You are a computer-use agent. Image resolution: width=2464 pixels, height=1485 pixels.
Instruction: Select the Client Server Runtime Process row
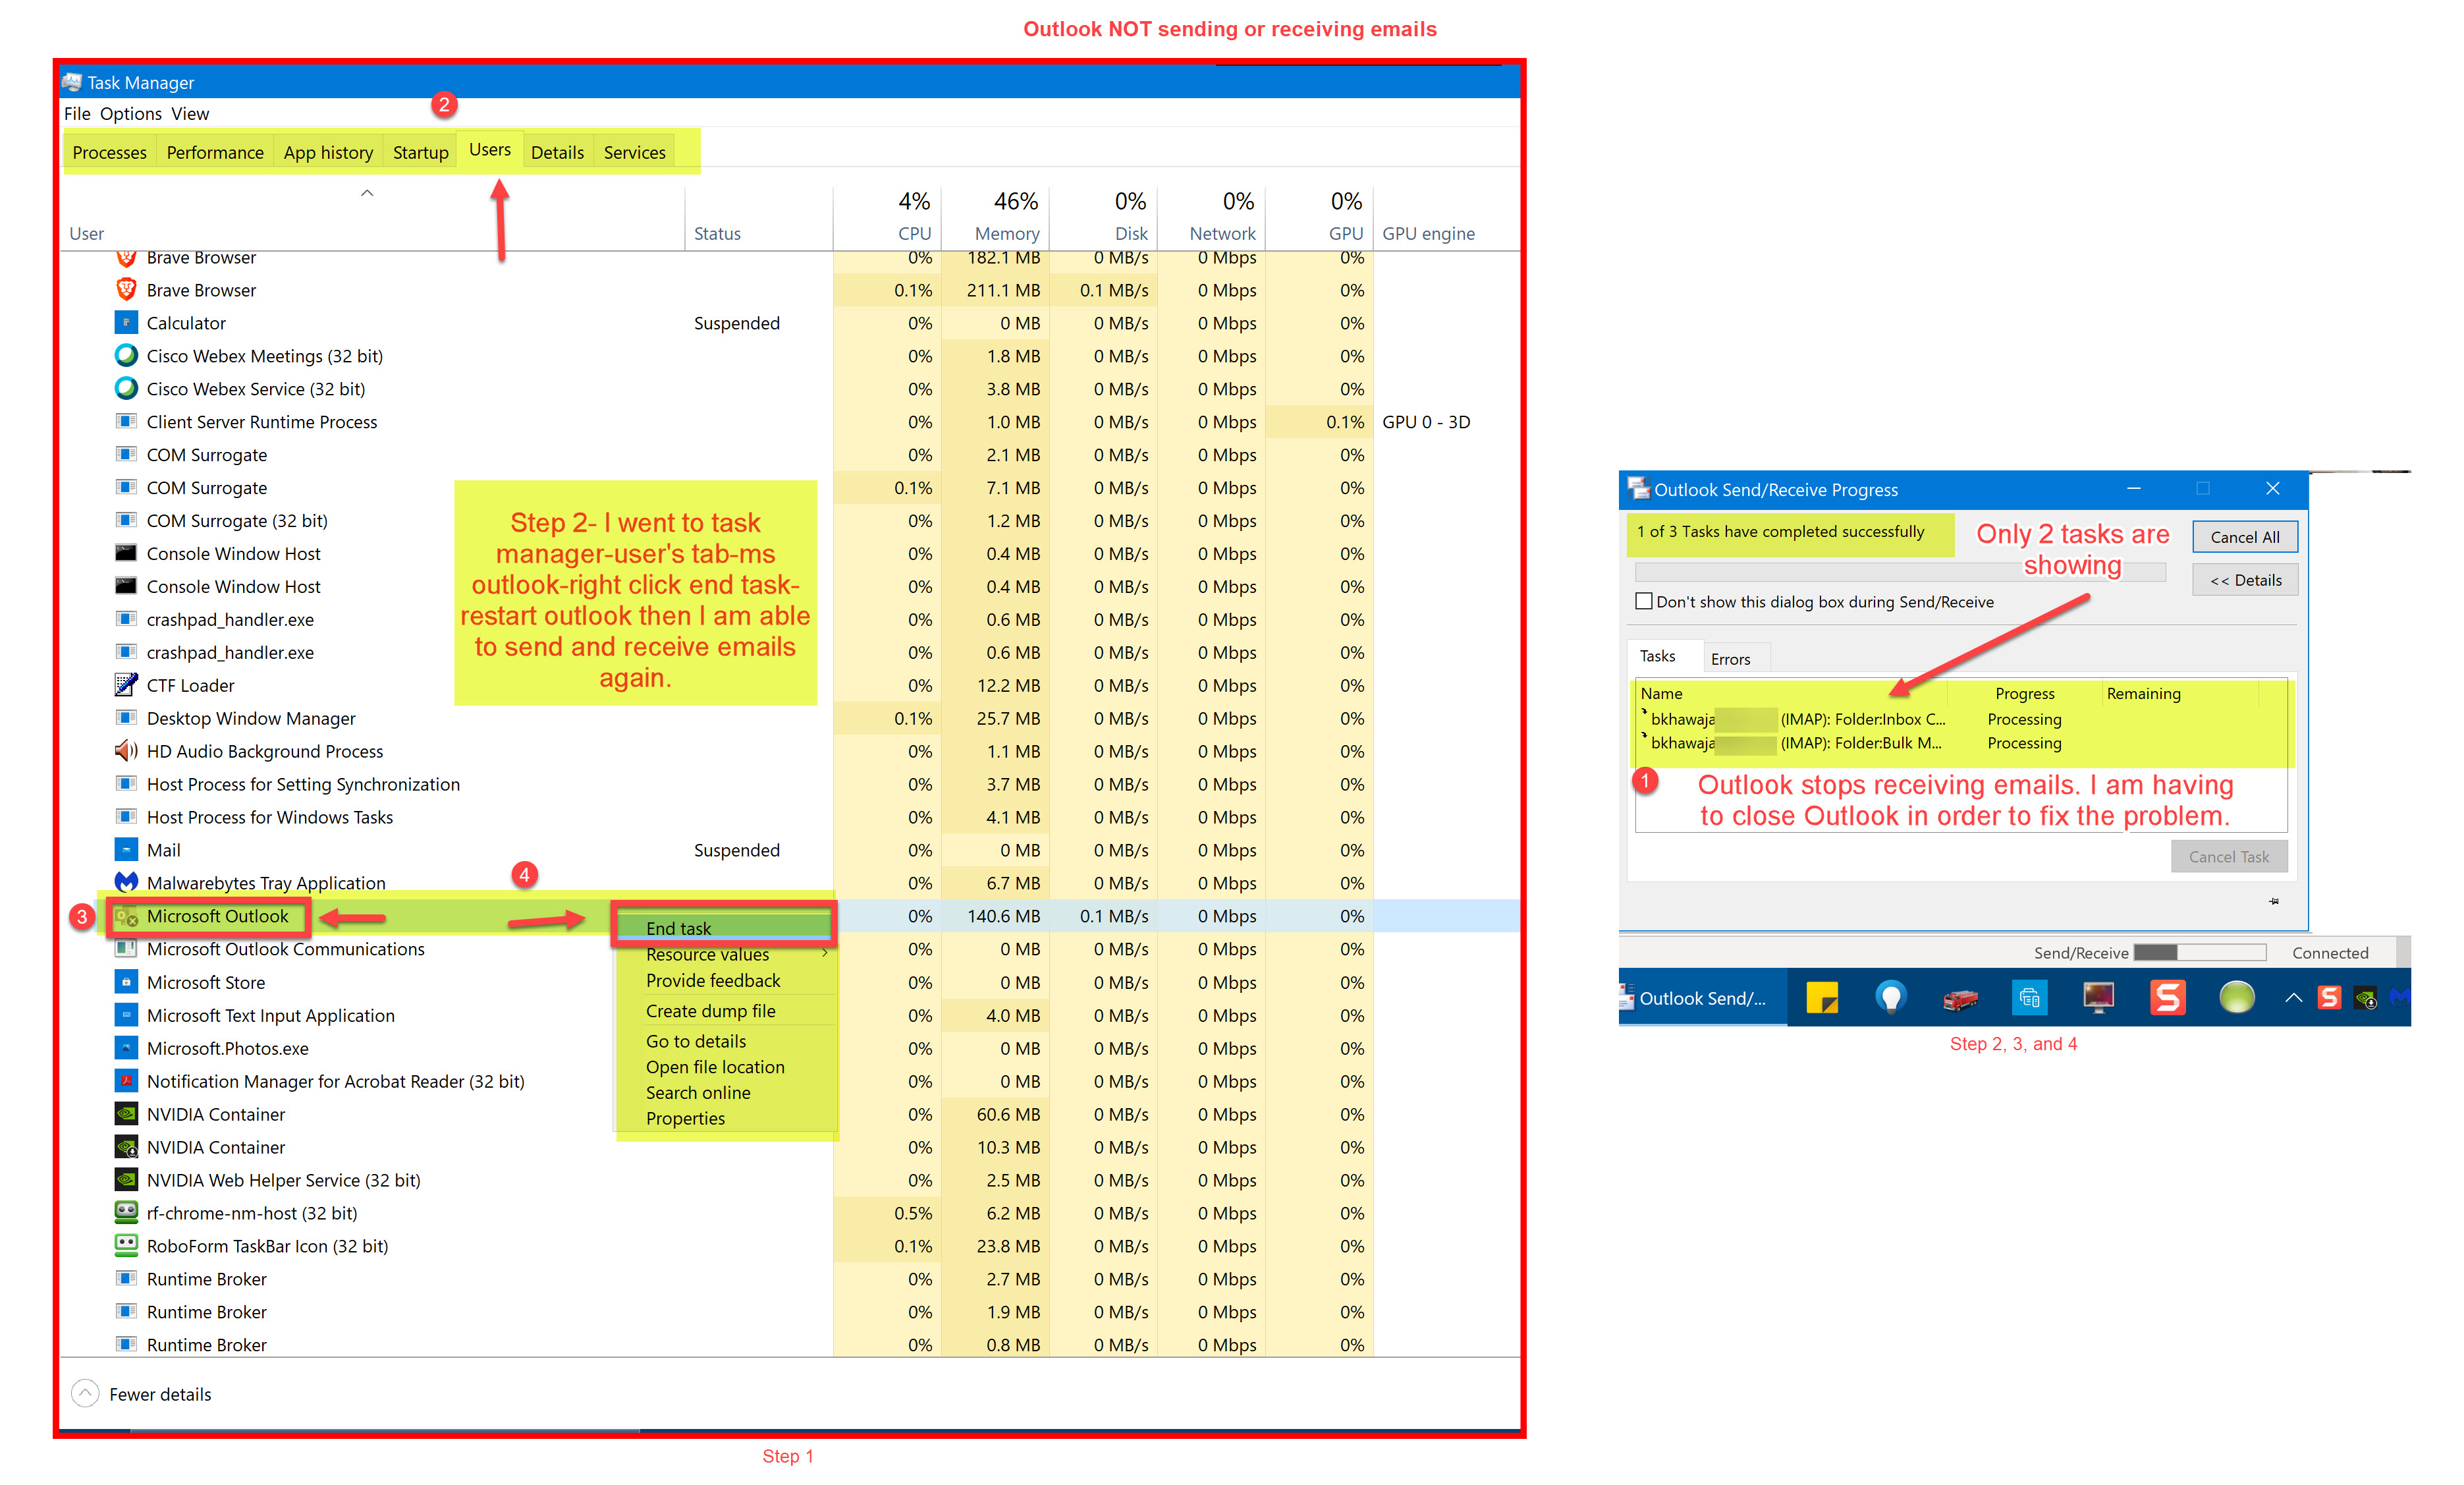790,422
